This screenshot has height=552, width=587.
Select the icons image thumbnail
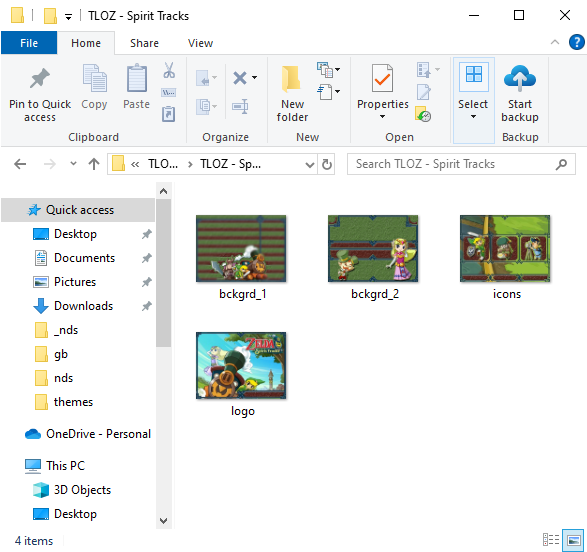pos(505,248)
